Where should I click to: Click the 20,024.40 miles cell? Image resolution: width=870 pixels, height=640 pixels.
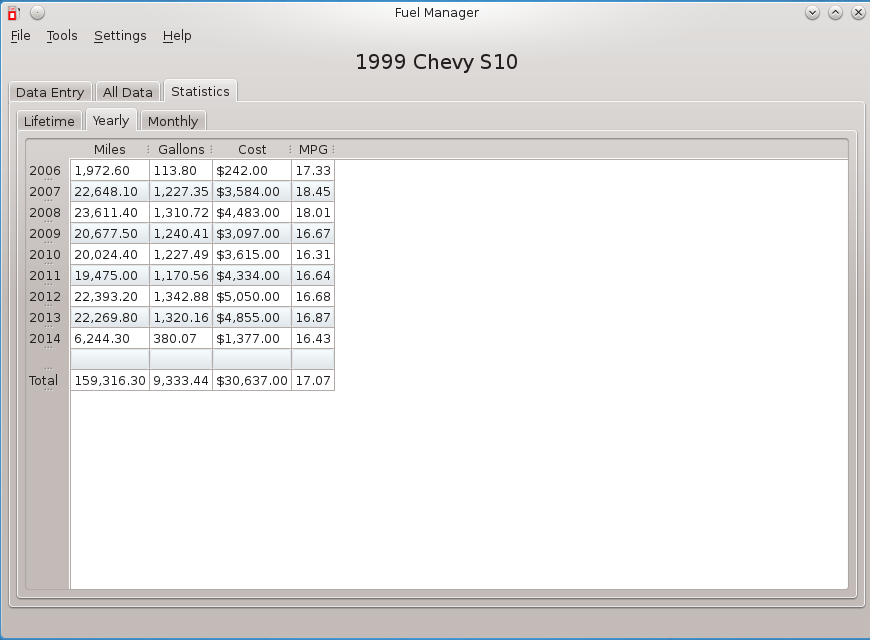point(110,255)
